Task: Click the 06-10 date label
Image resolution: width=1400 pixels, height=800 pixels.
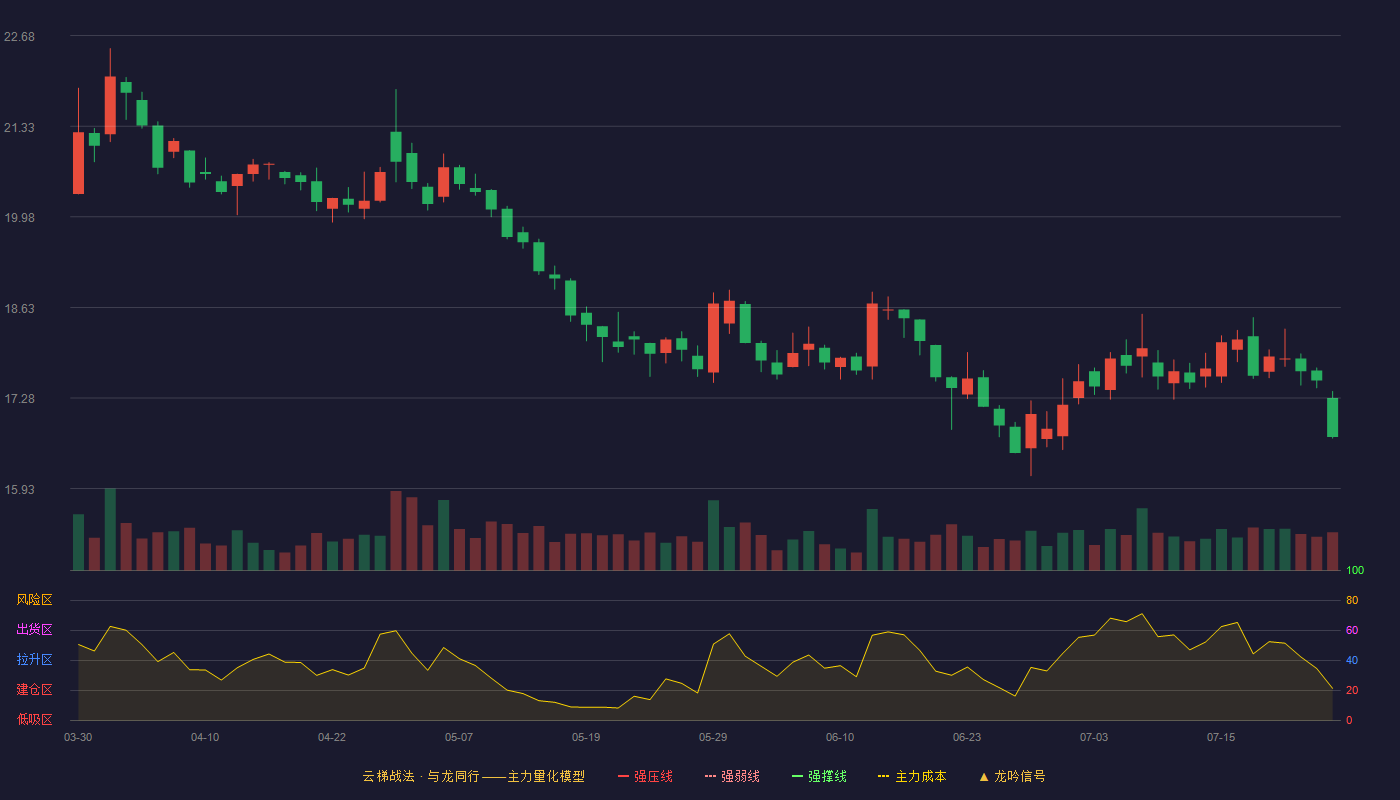Action: 840,737
